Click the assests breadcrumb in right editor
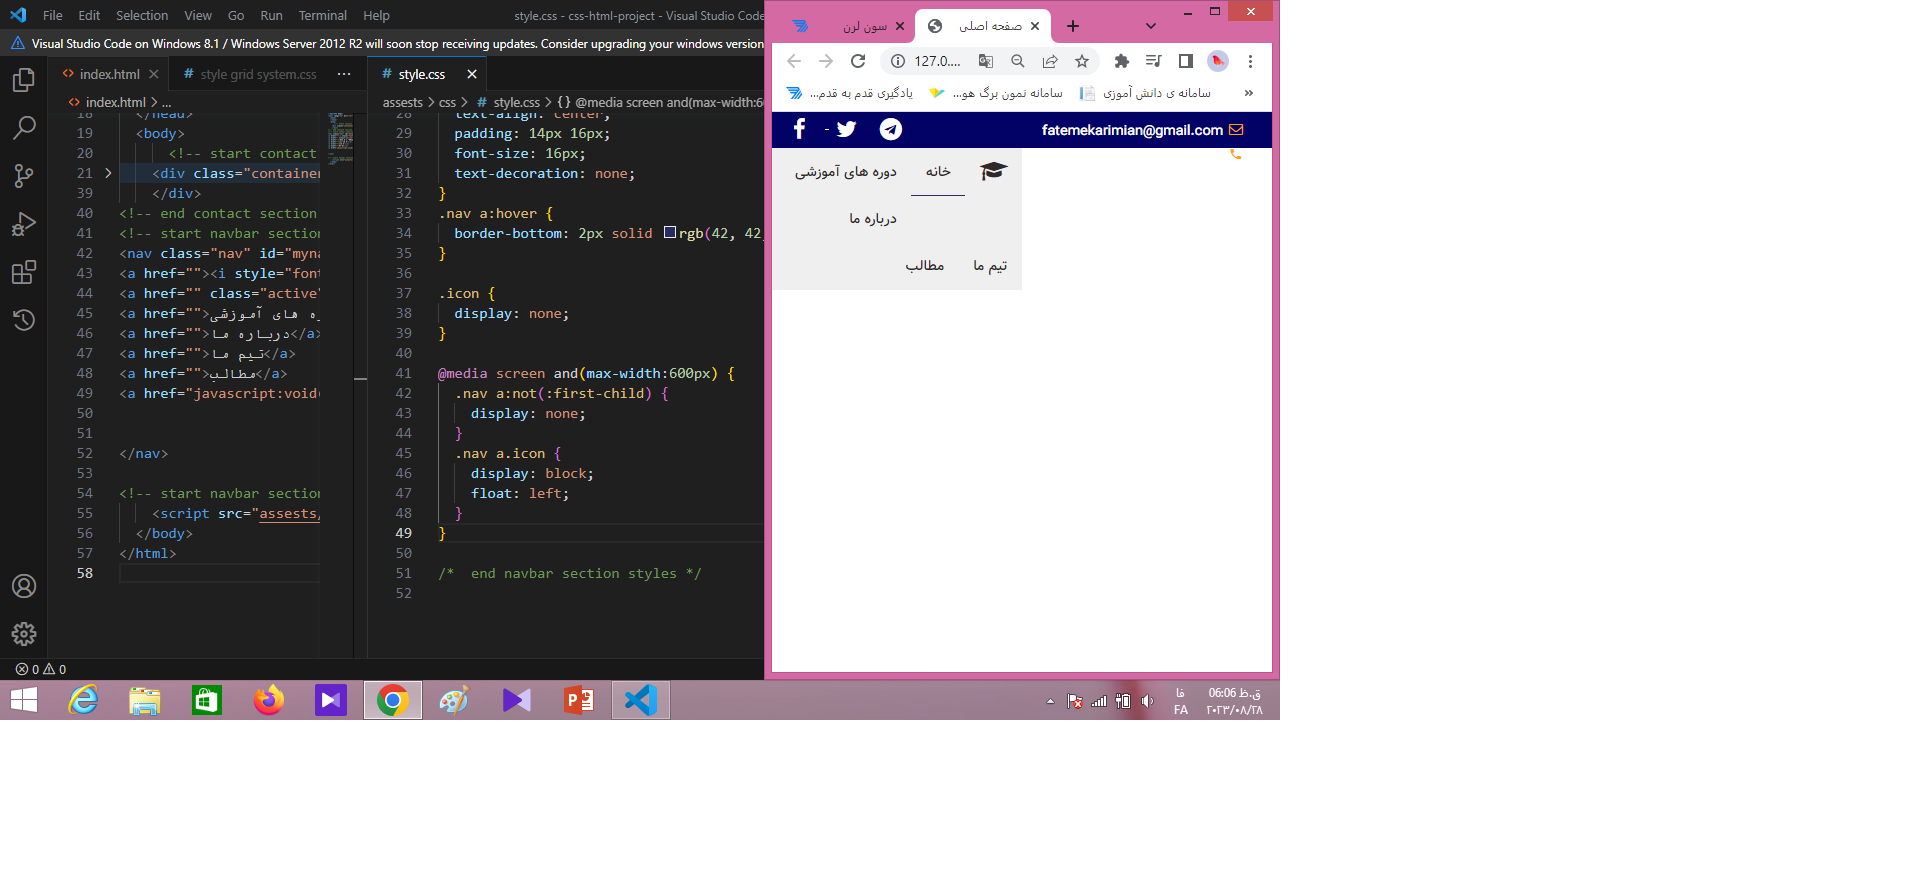 pos(403,102)
